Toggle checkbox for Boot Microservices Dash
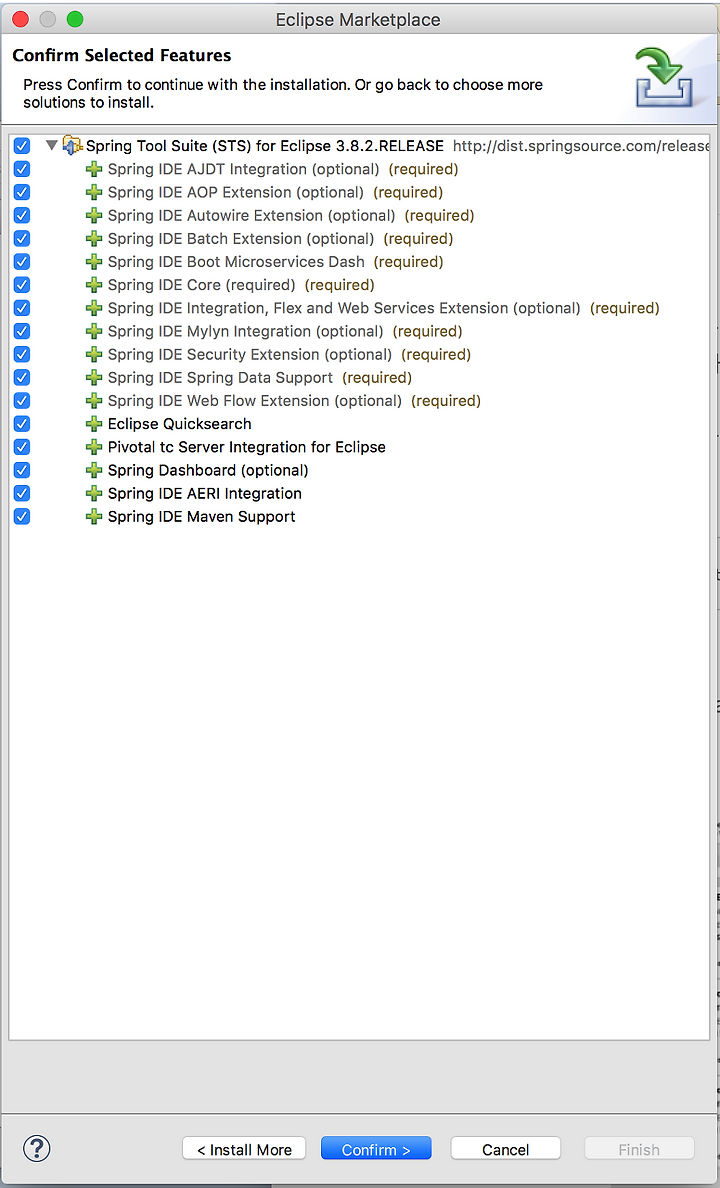 pos(22,261)
